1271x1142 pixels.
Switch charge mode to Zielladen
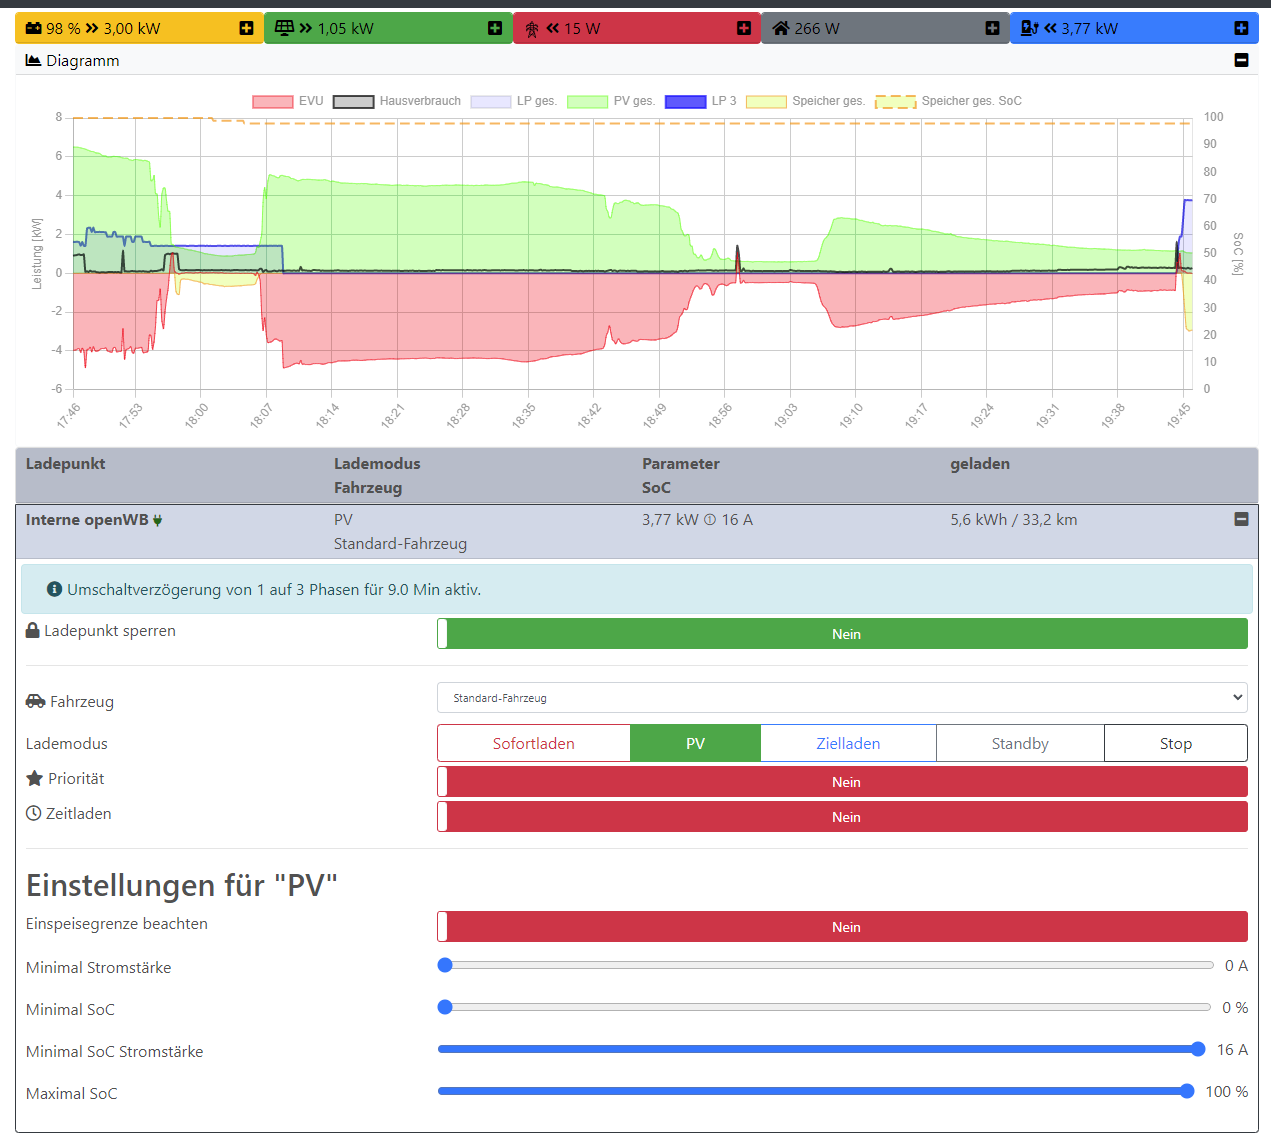tap(848, 744)
